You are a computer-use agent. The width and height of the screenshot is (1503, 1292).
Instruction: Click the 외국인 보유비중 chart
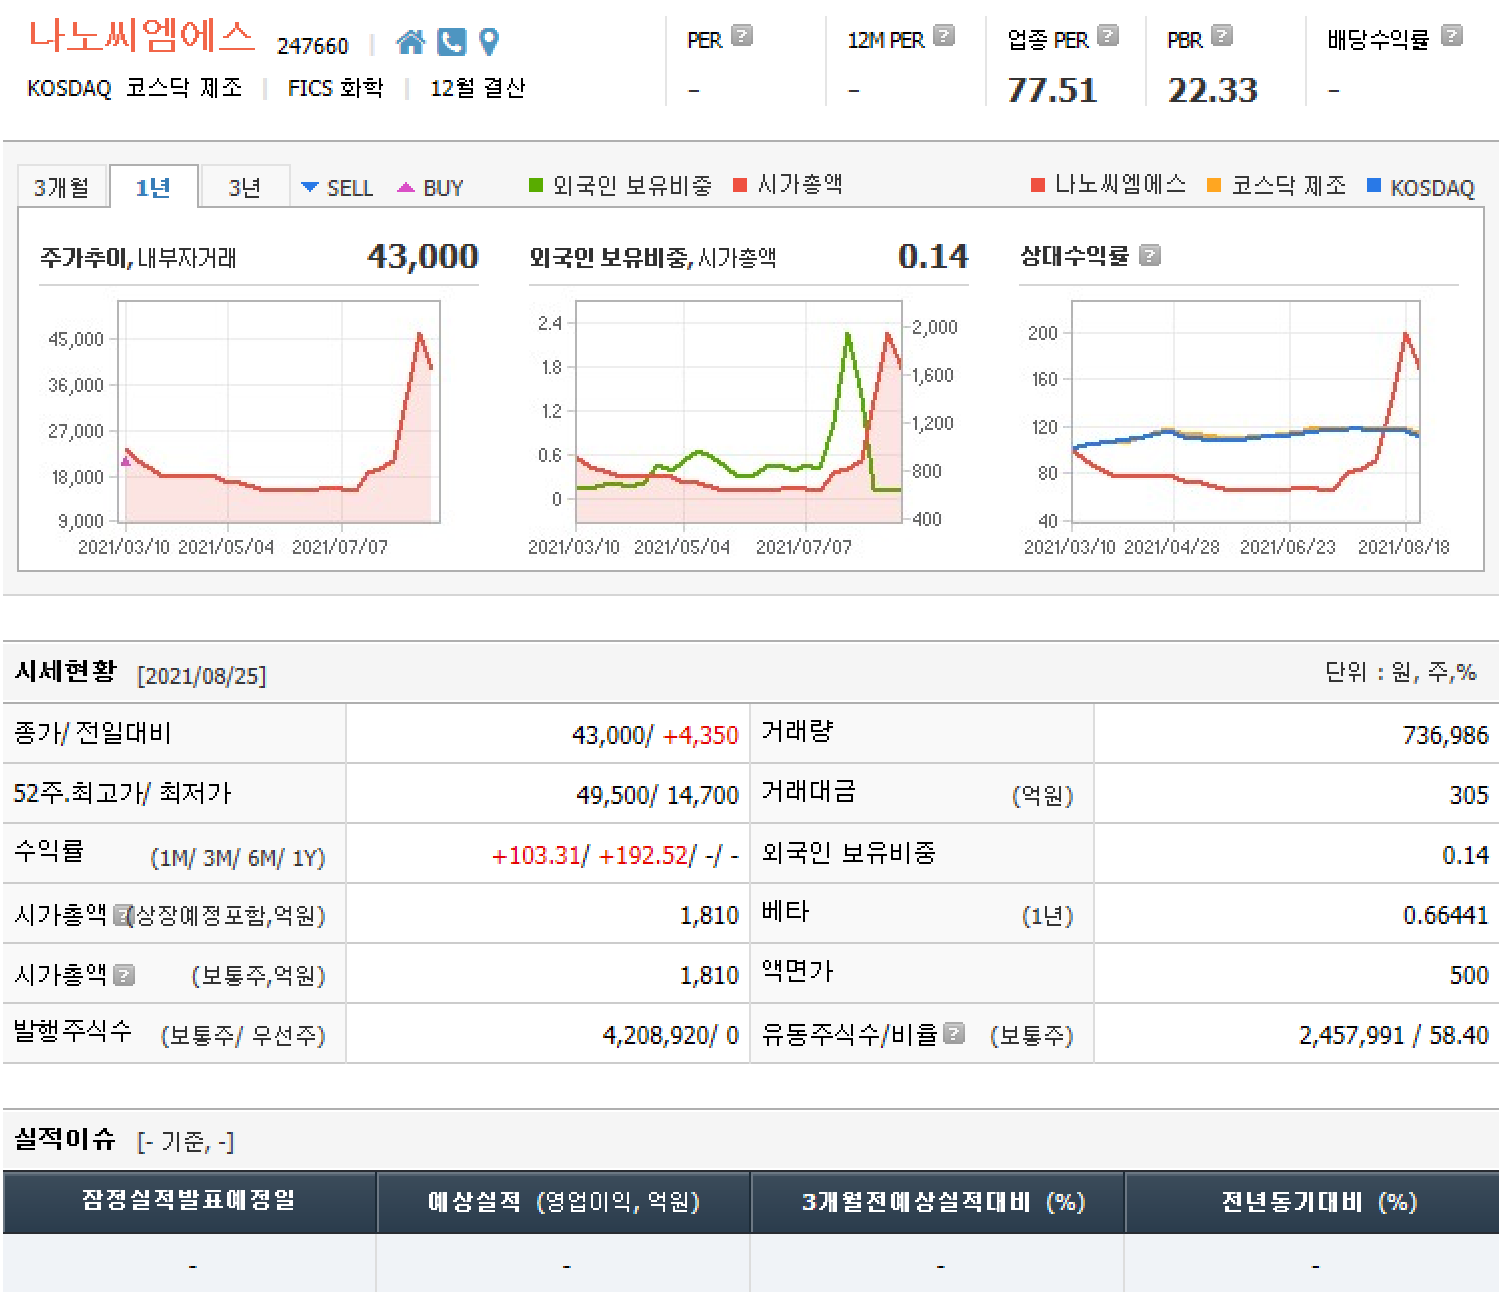point(739,412)
